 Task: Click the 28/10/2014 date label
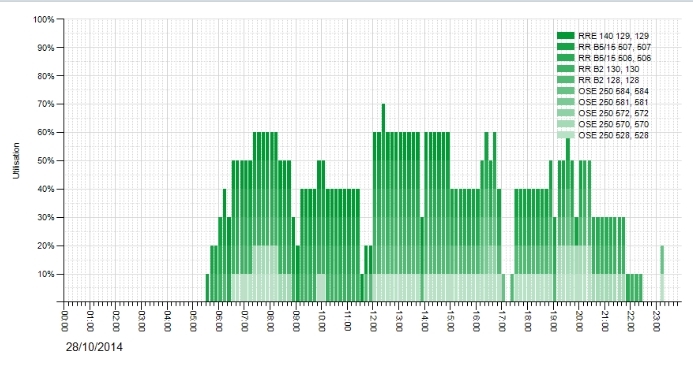pyautogui.click(x=94, y=347)
